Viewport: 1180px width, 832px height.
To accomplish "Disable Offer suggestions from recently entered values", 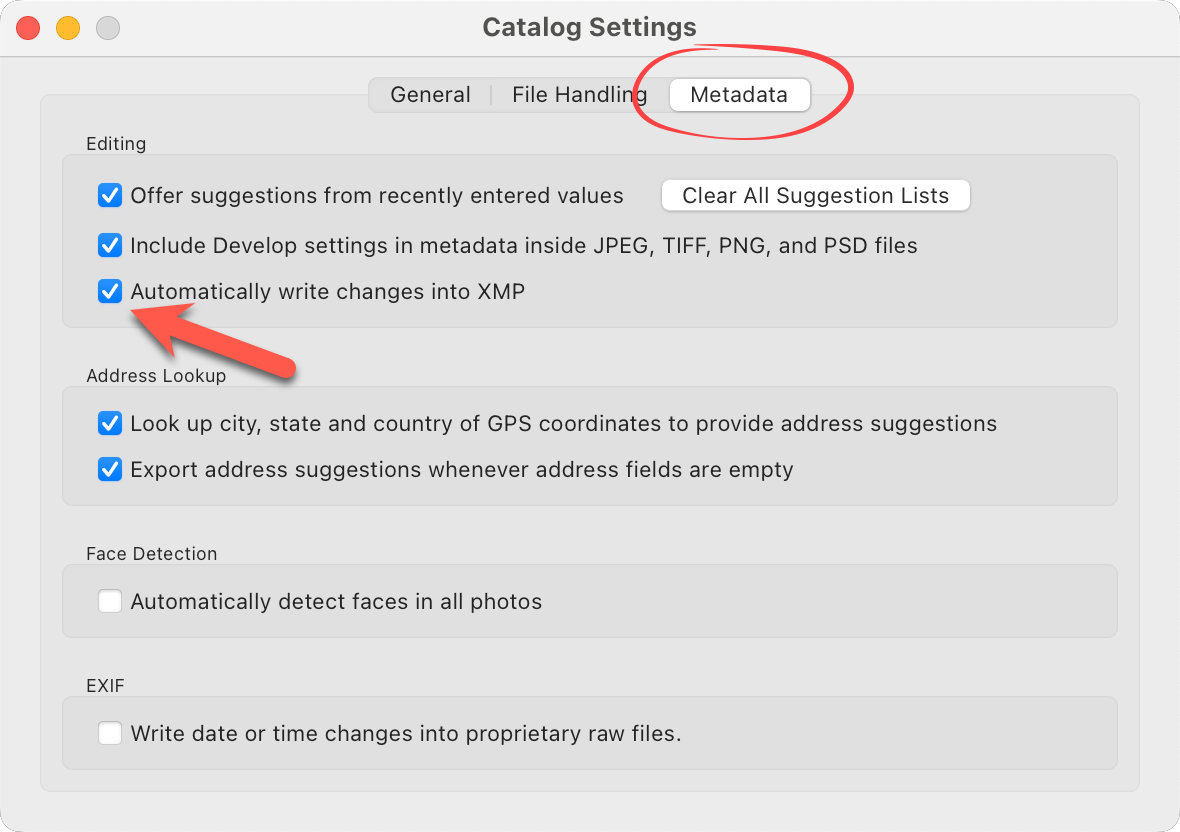I will click(110, 196).
